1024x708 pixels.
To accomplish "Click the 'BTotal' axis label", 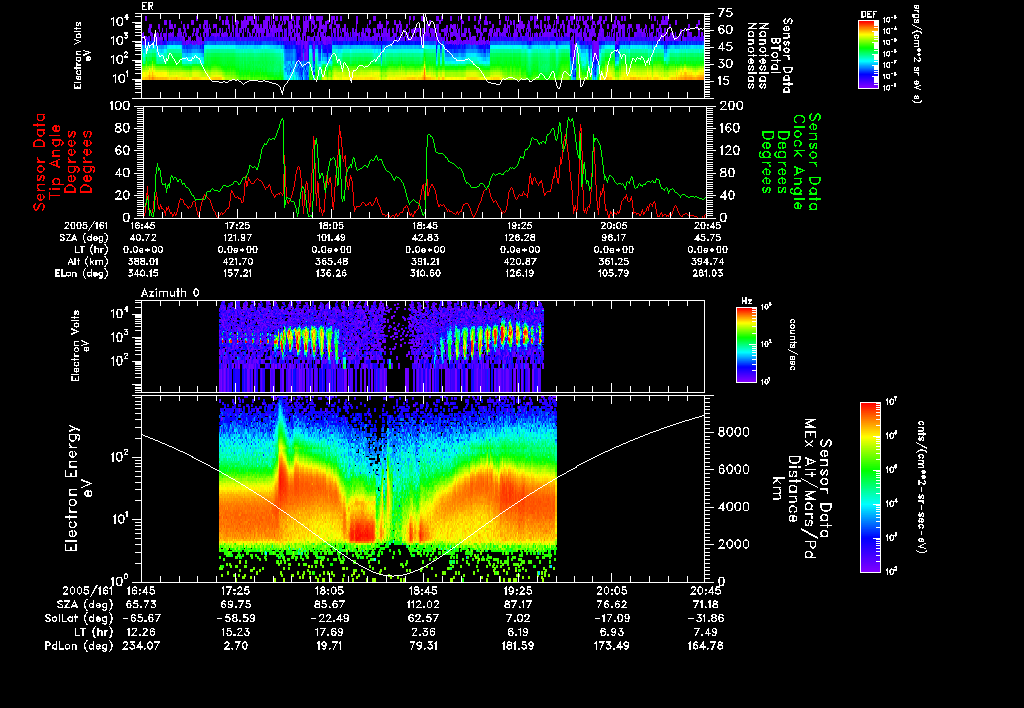I will [x=775, y=57].
